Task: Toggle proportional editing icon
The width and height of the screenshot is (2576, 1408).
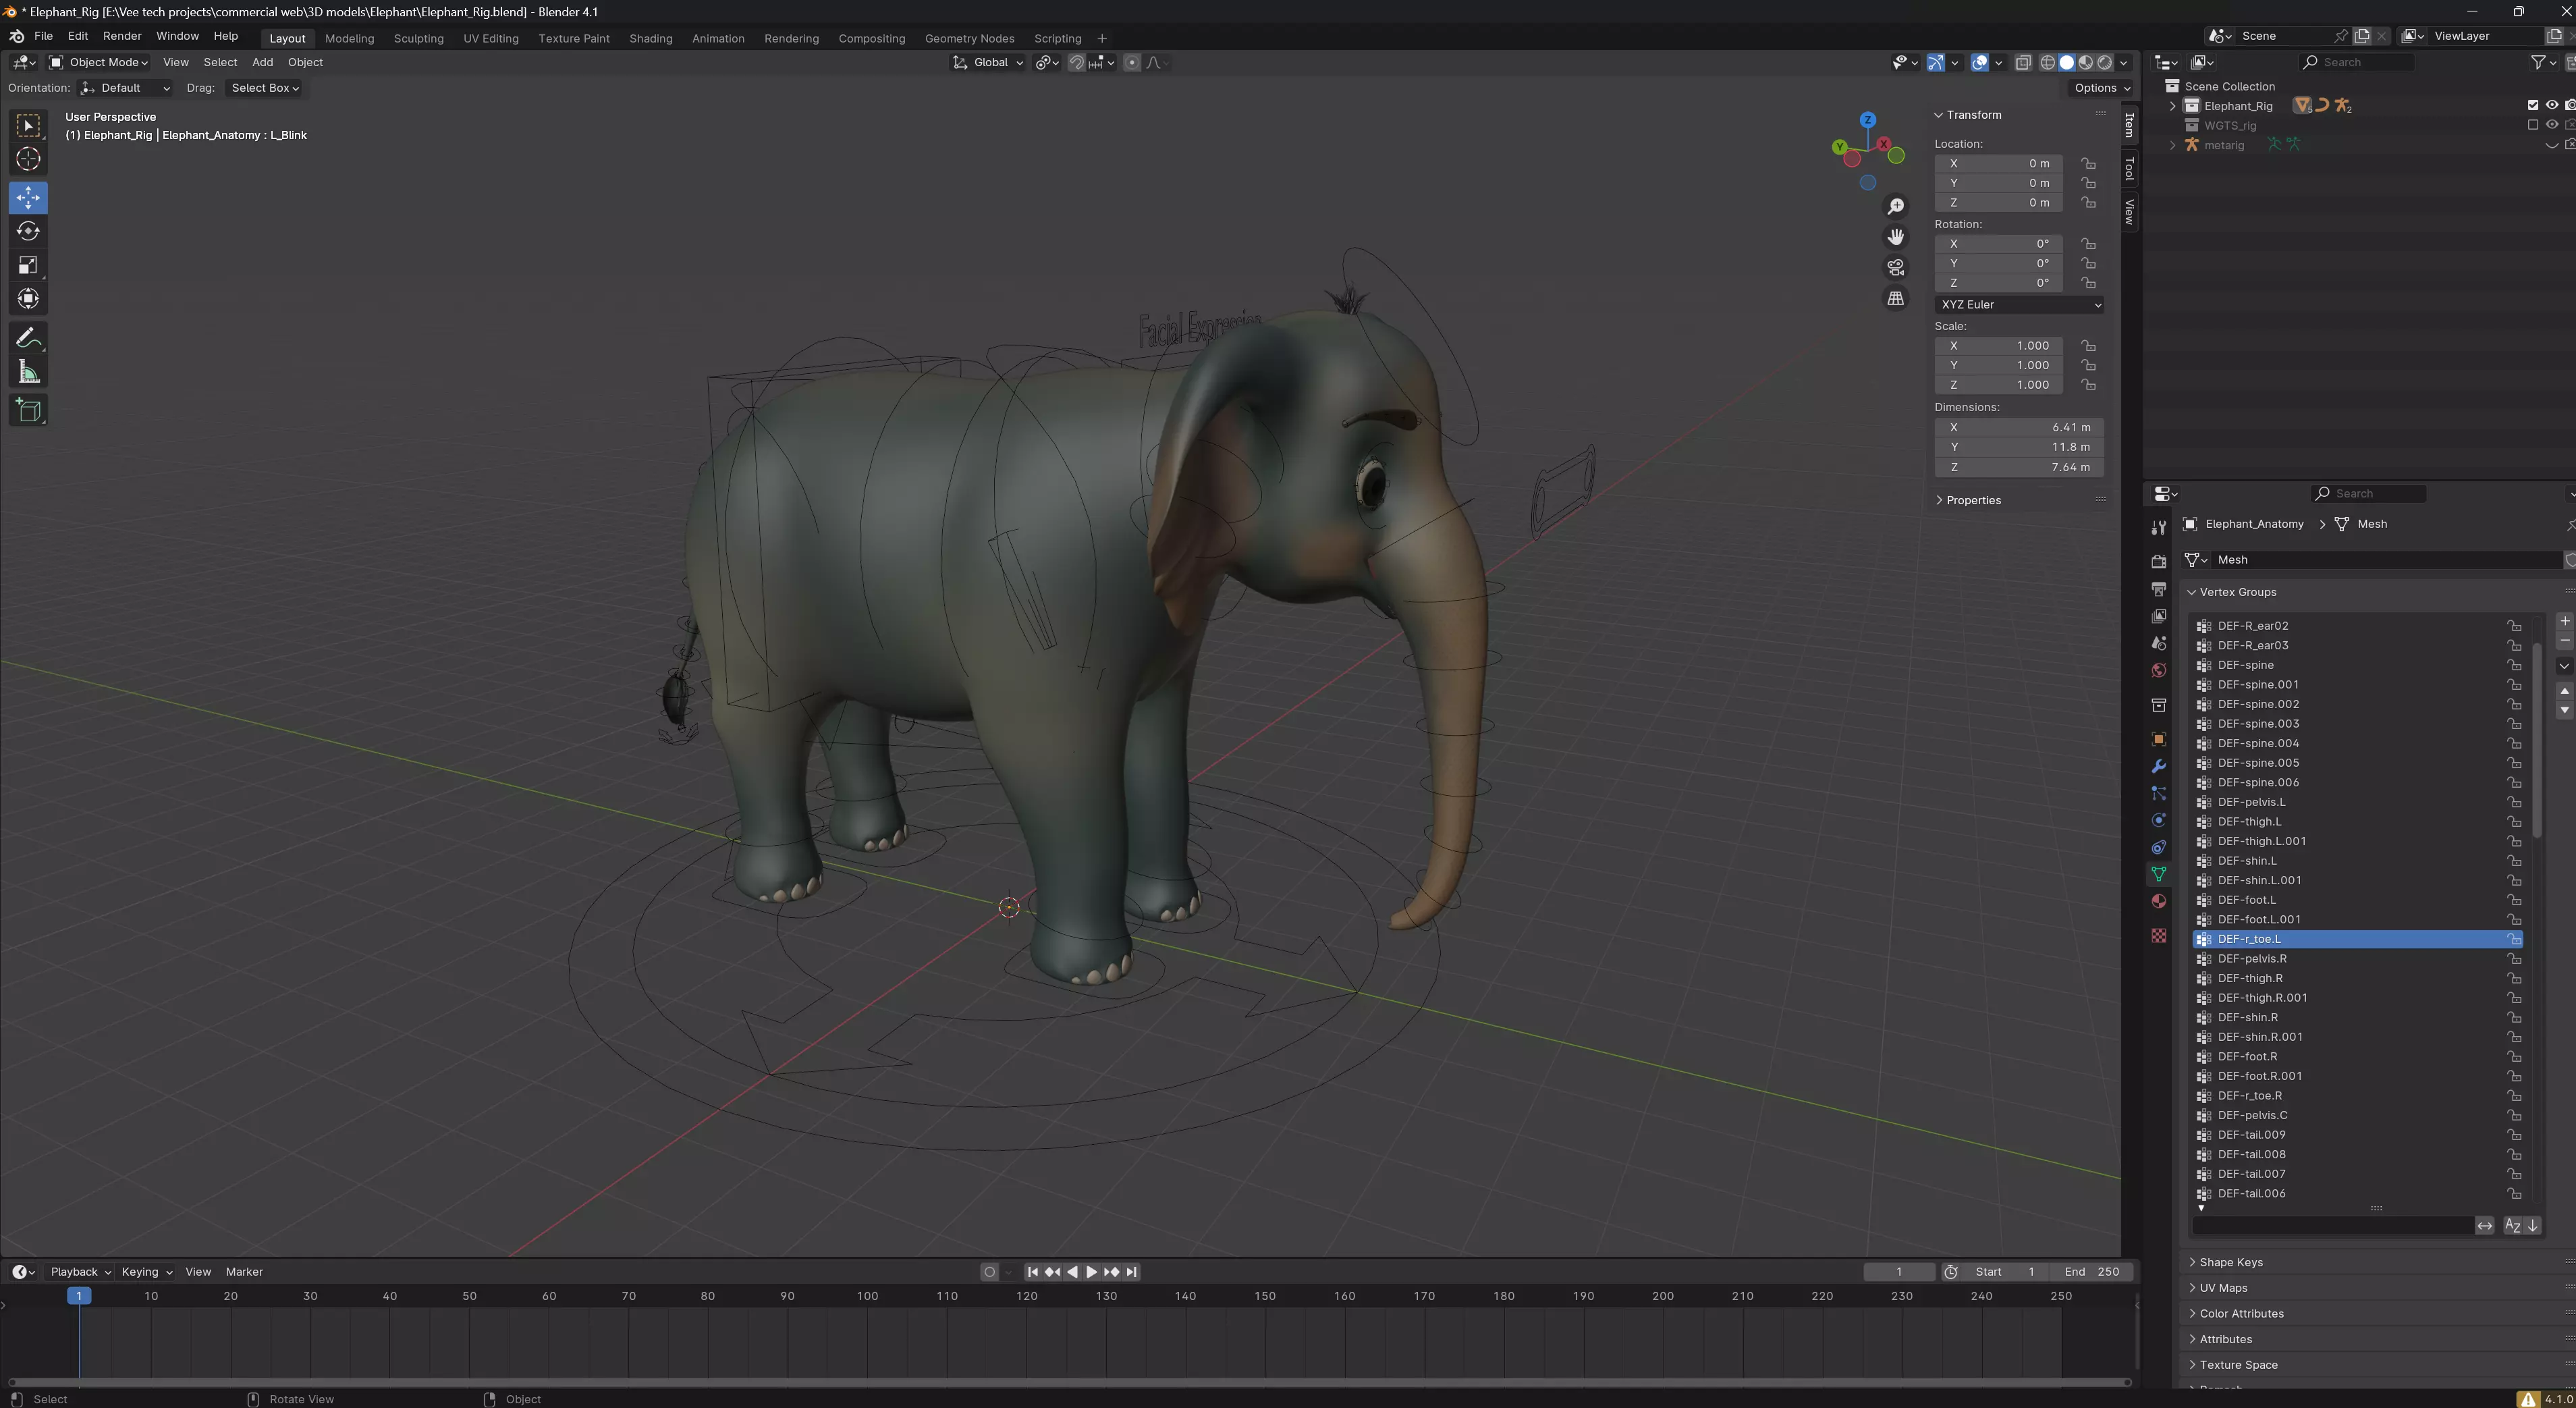Action: (1131, 62)
